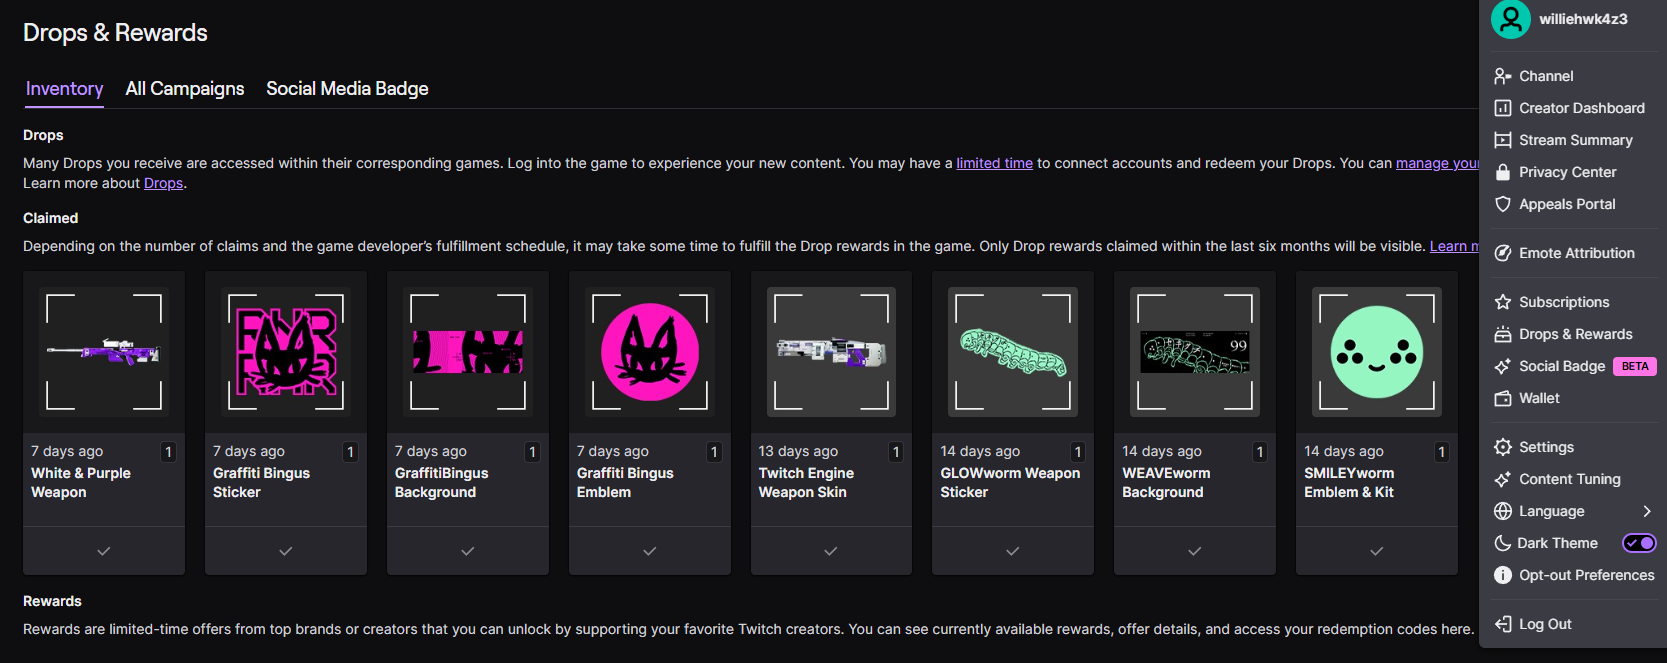The width and height of the screenshot is (1667, 663).
Task: Toggle the Dark Theme switch
Action: (1639, 543)
